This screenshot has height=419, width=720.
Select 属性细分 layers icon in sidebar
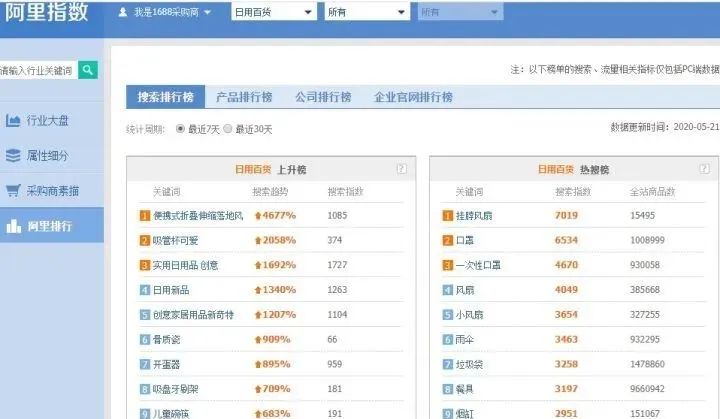tap(13, 156)
